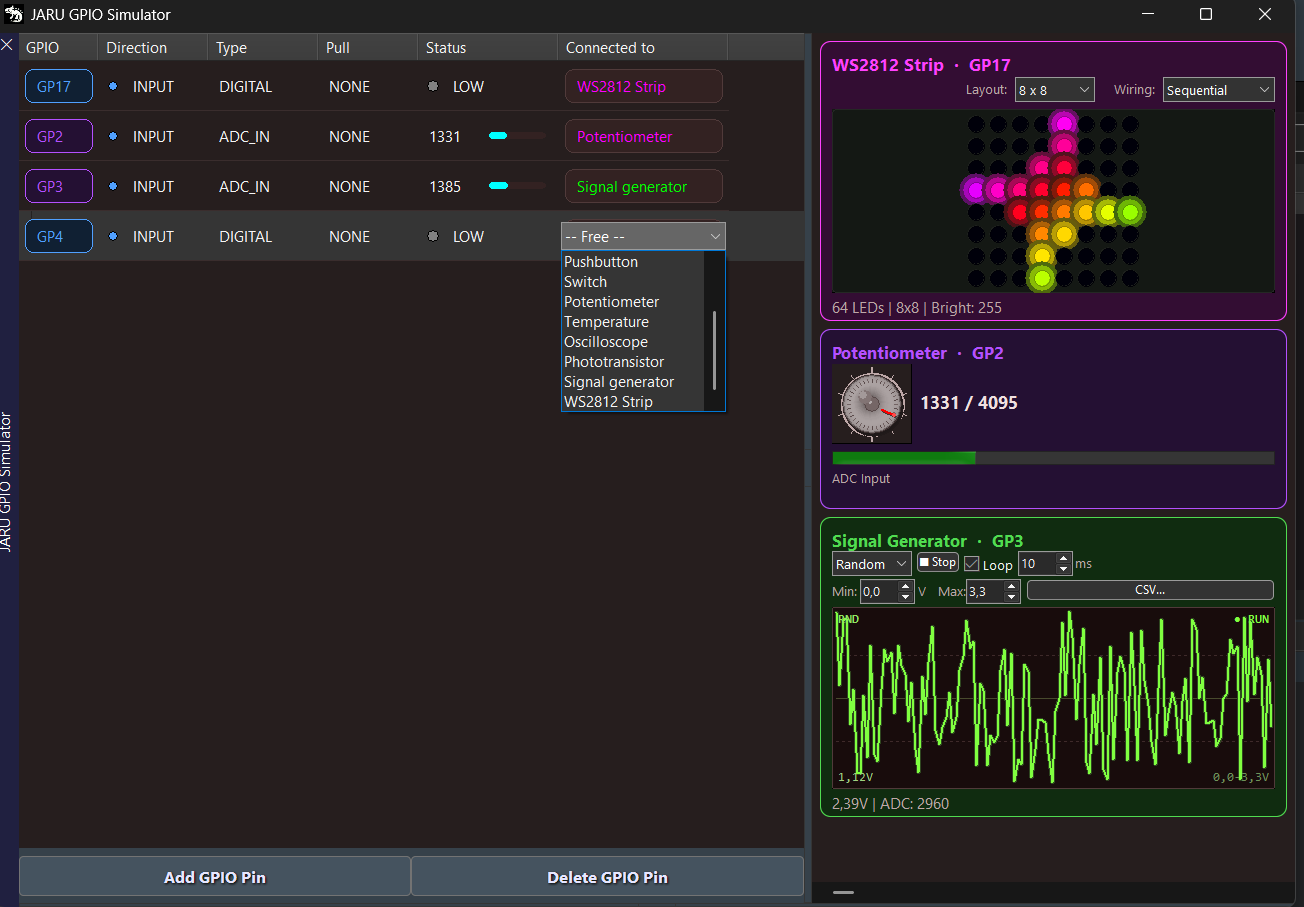The height and width of the screenshot is (907, 1304).
Task: Toggle the LOW status indicator for GP4
Action: click(433, 236)
